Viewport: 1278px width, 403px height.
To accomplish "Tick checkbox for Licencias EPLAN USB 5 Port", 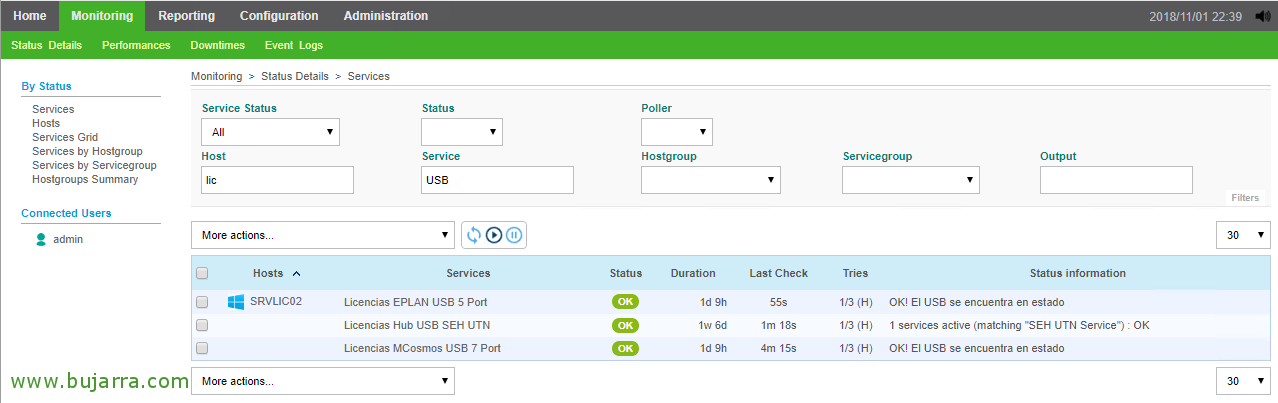I will [203, 301].
